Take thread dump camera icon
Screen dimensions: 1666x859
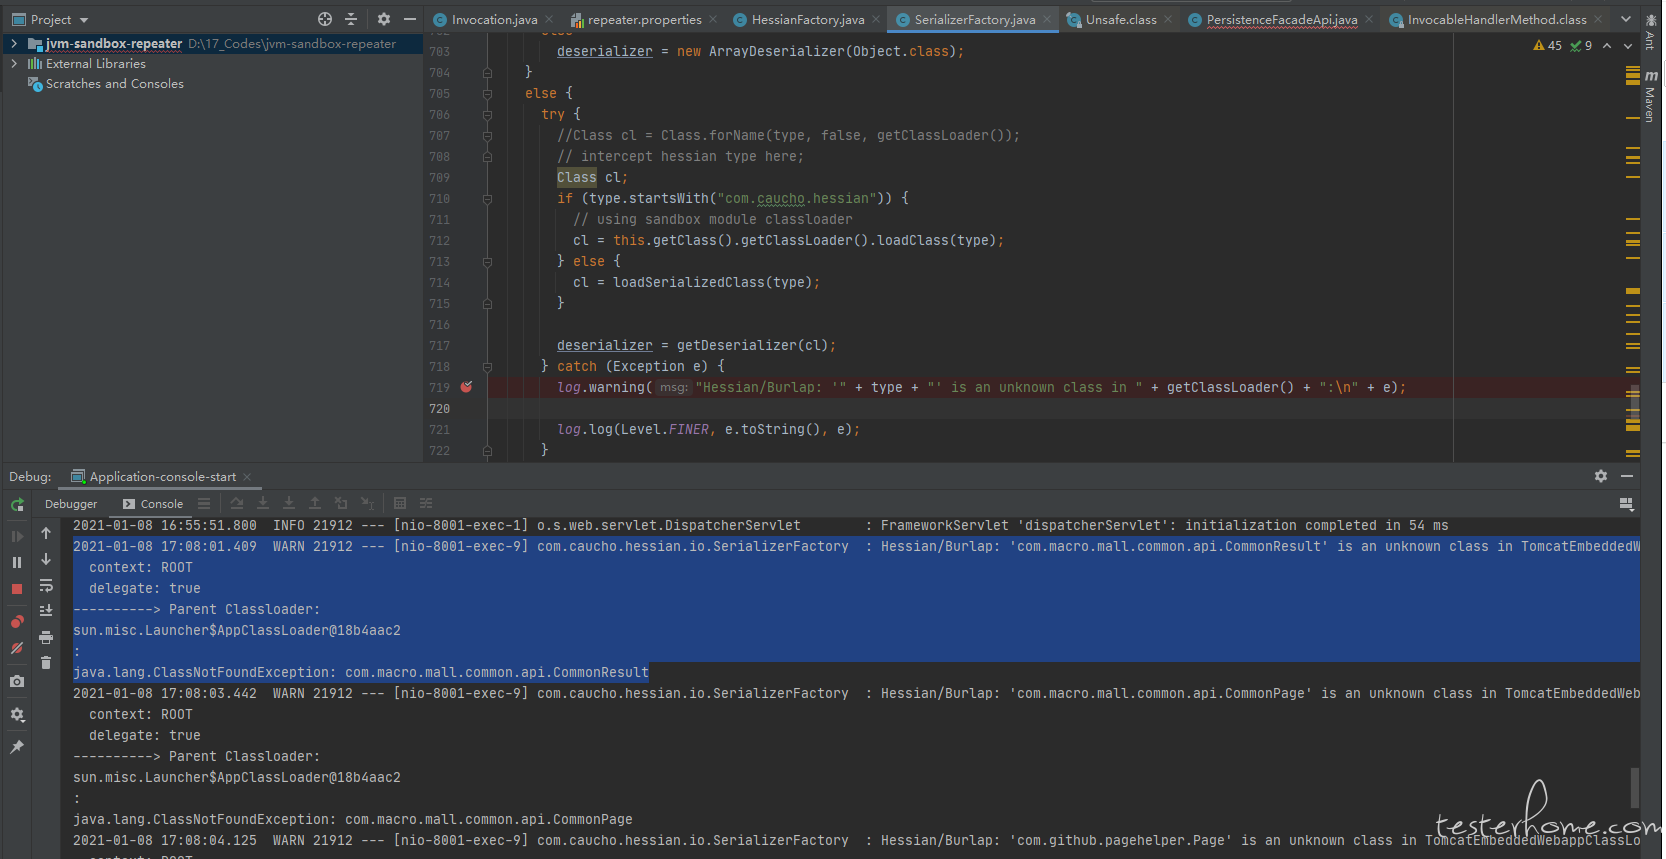coord(17,681)
